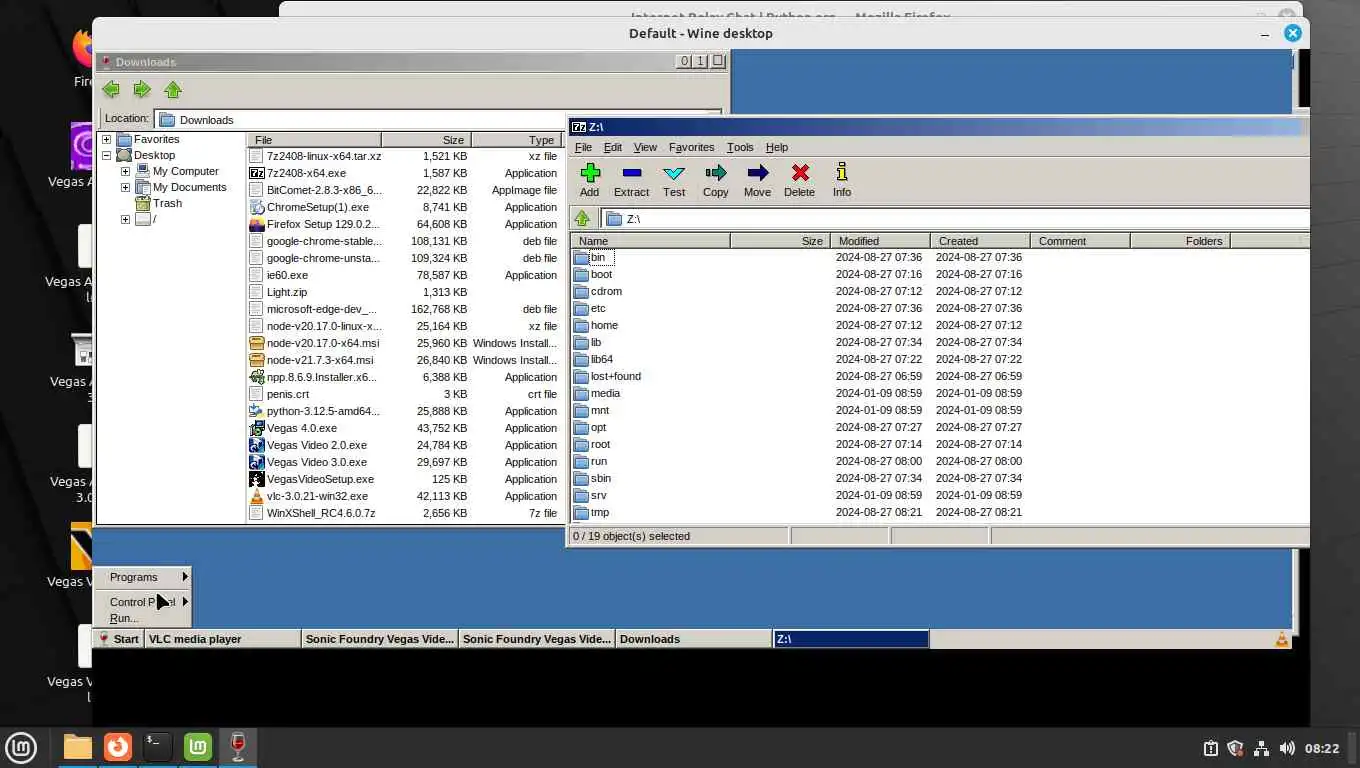Screen dimensions: 1360x768
Task: Click the clock in the system tray
Action: tap(1321, 748)
